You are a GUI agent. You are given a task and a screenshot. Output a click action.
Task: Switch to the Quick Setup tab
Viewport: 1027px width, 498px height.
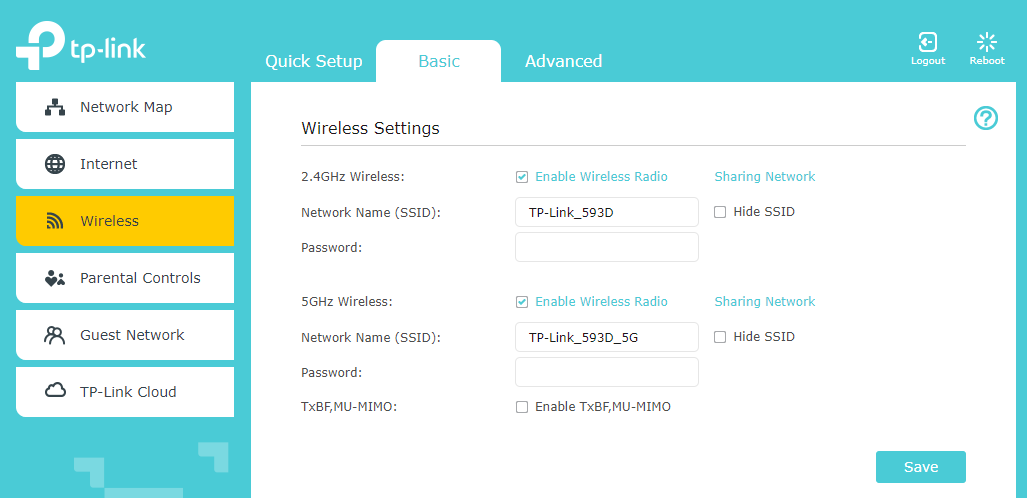click(x=313, y=61)
